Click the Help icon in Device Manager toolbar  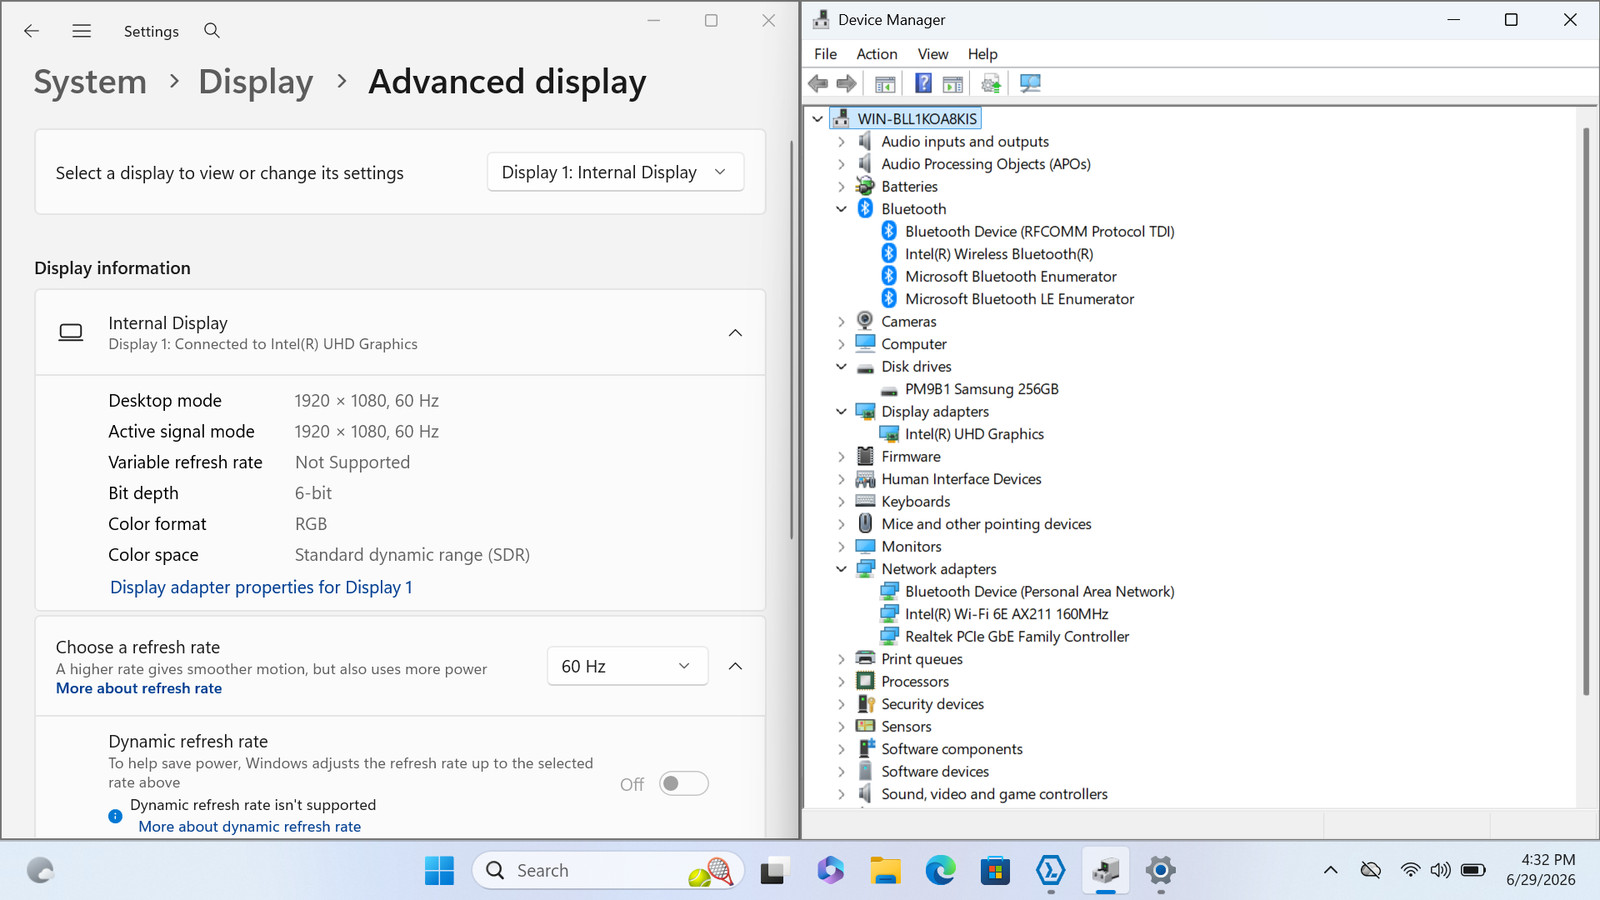(x=923, y=84)
